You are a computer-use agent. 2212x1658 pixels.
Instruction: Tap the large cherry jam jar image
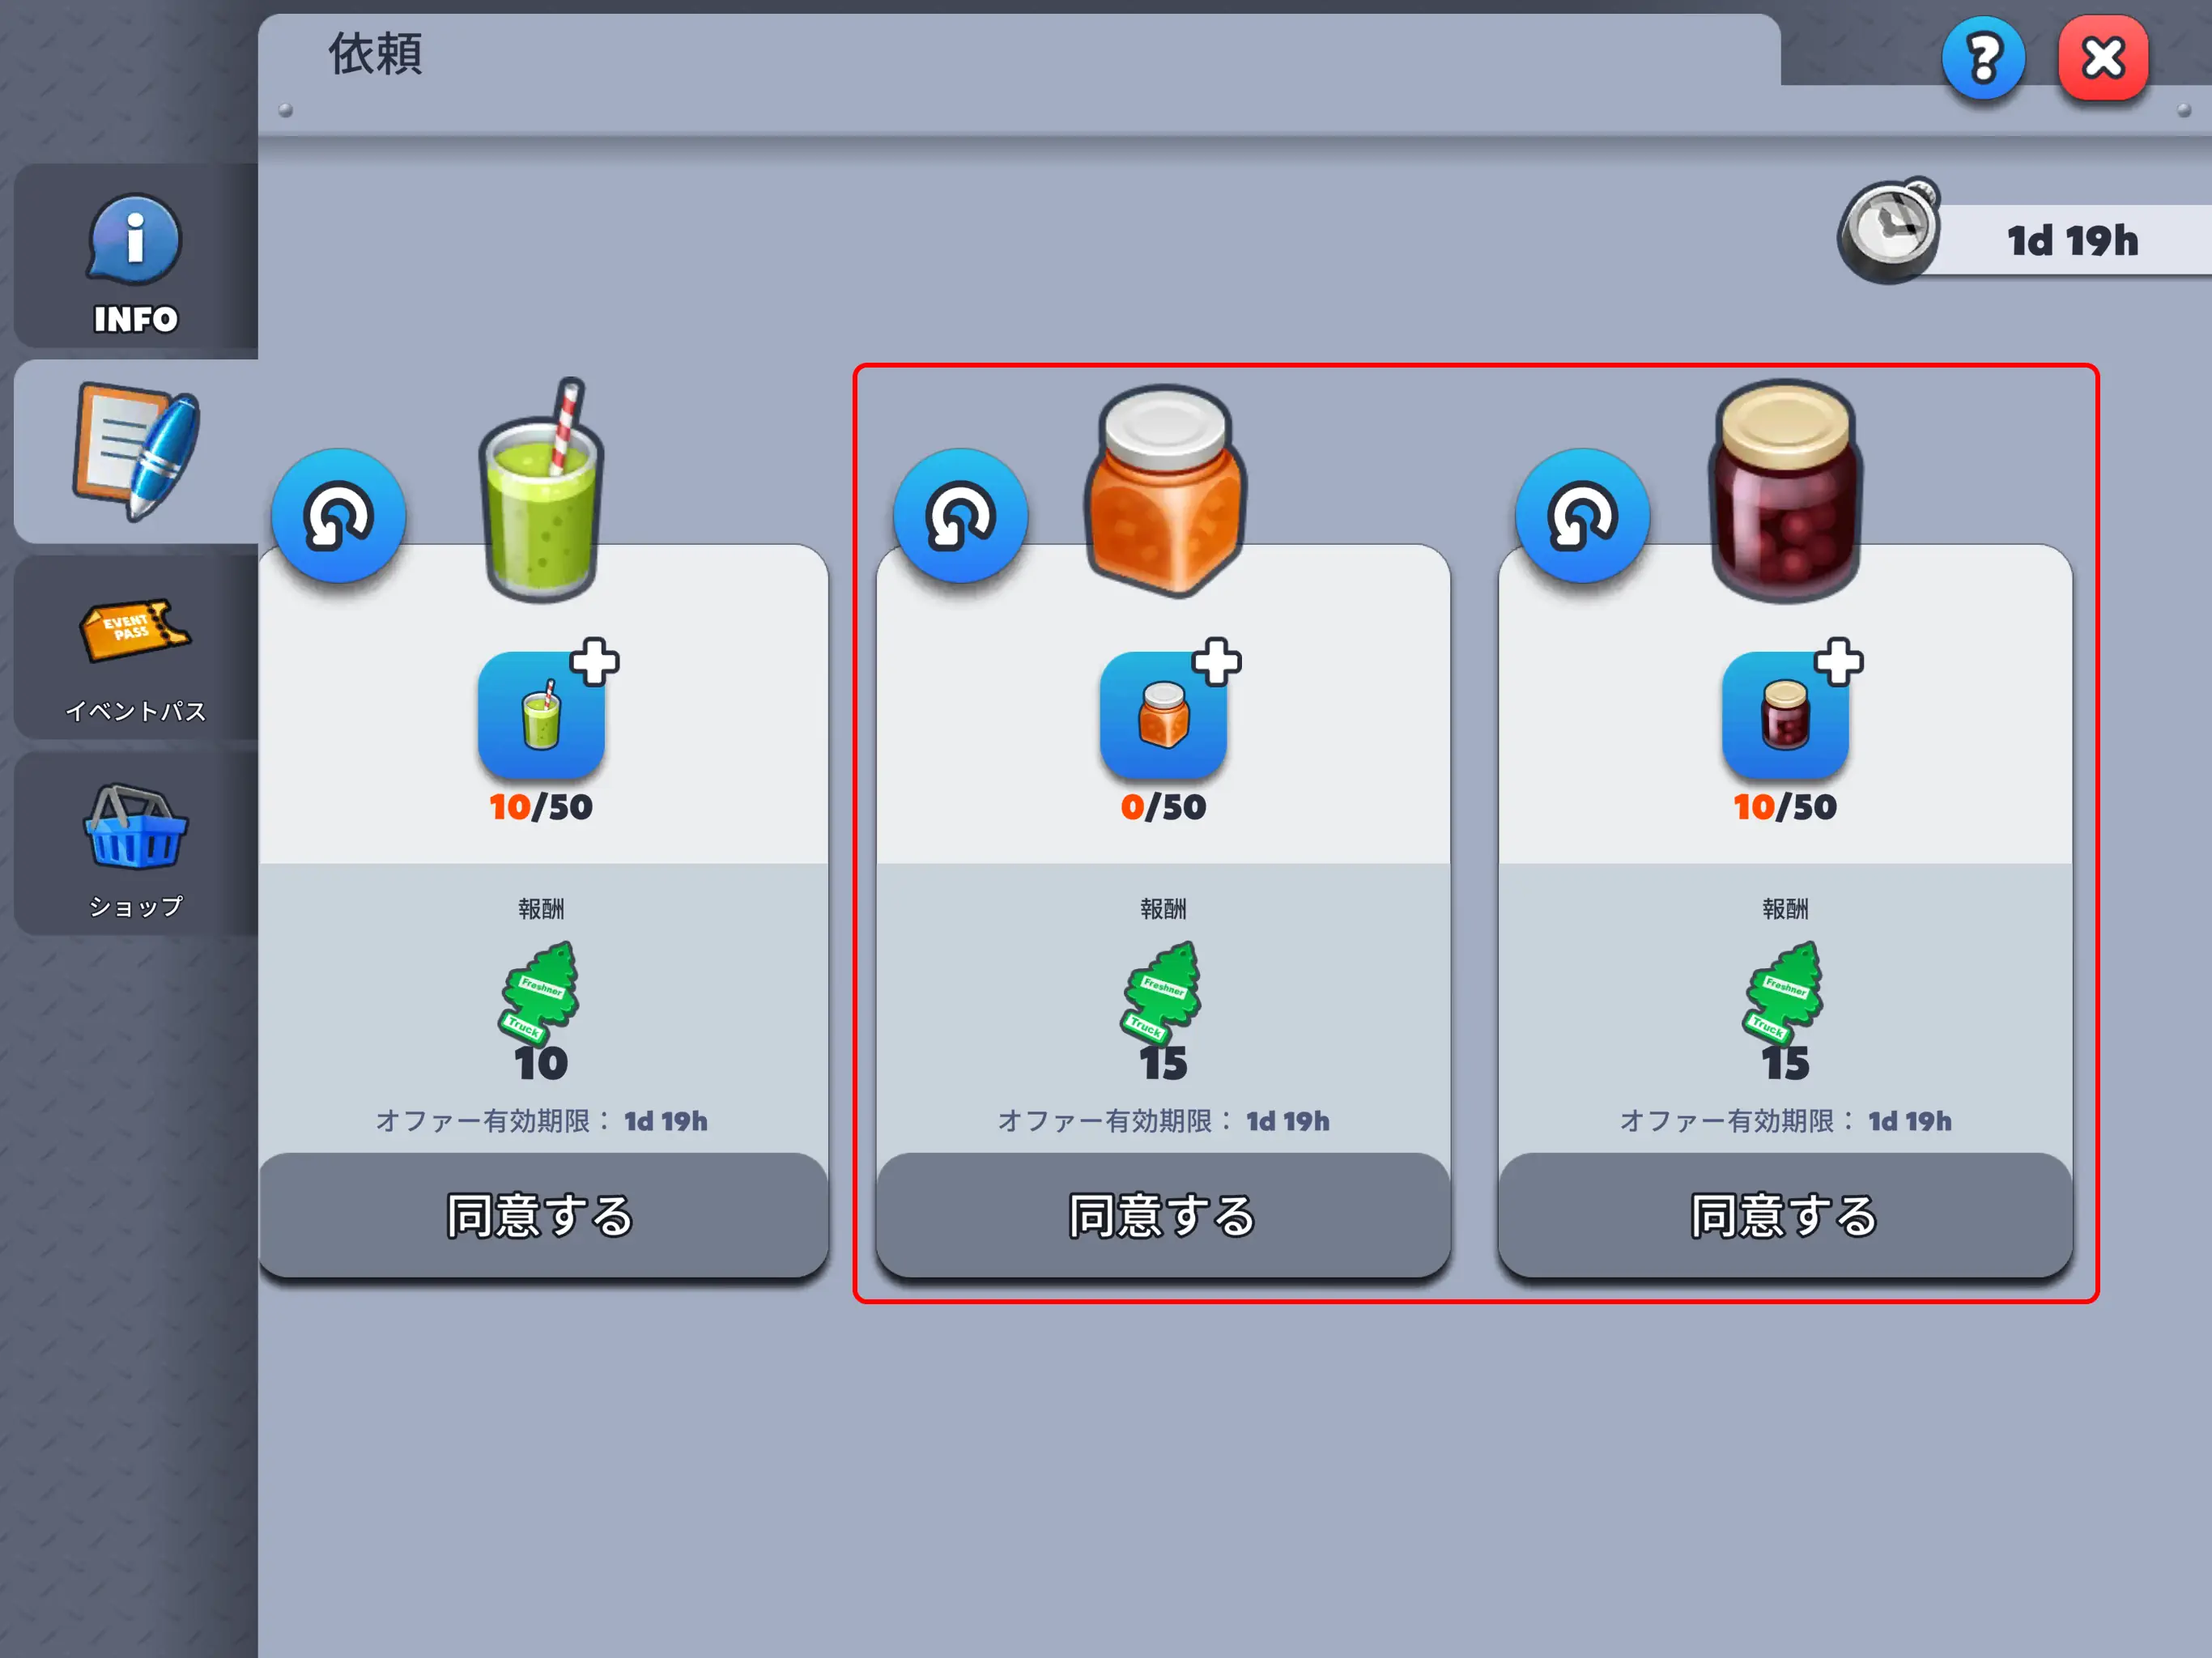pyautogui.click(x=1786, y=491)
